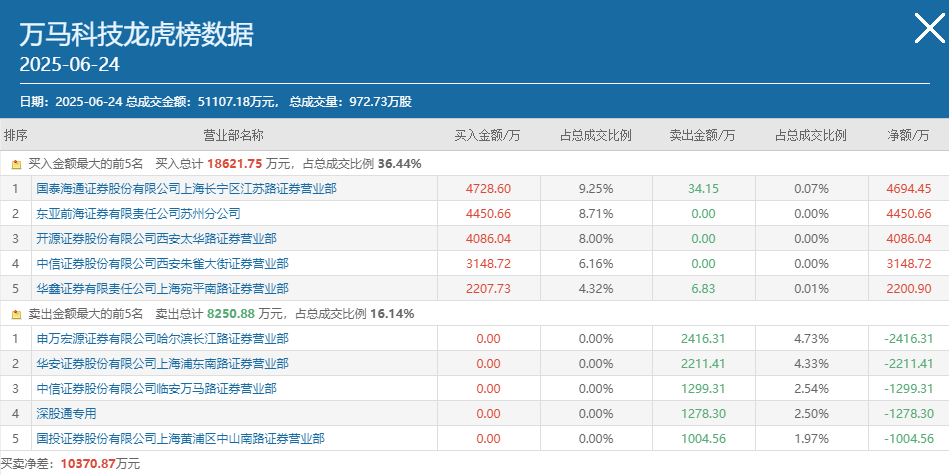Viewport: 949px width, 475px height.
Task: Click the icon beside 买入金额最大的前5名
Action: 16,164
